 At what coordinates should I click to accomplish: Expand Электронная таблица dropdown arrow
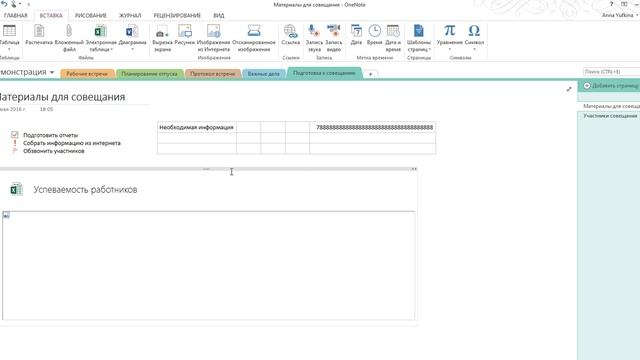pos(111,49)
